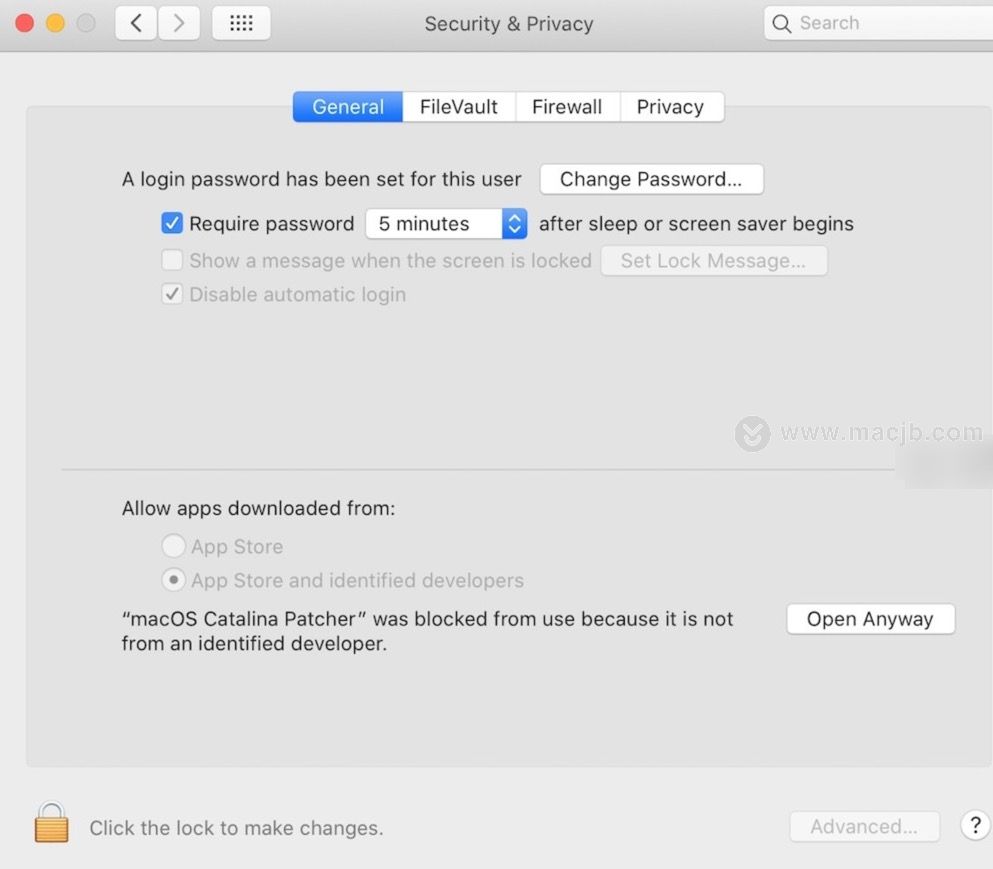Screen dimensions: 993x869
Task: Check Show a message when locked
Action: (x=172, y=260)
